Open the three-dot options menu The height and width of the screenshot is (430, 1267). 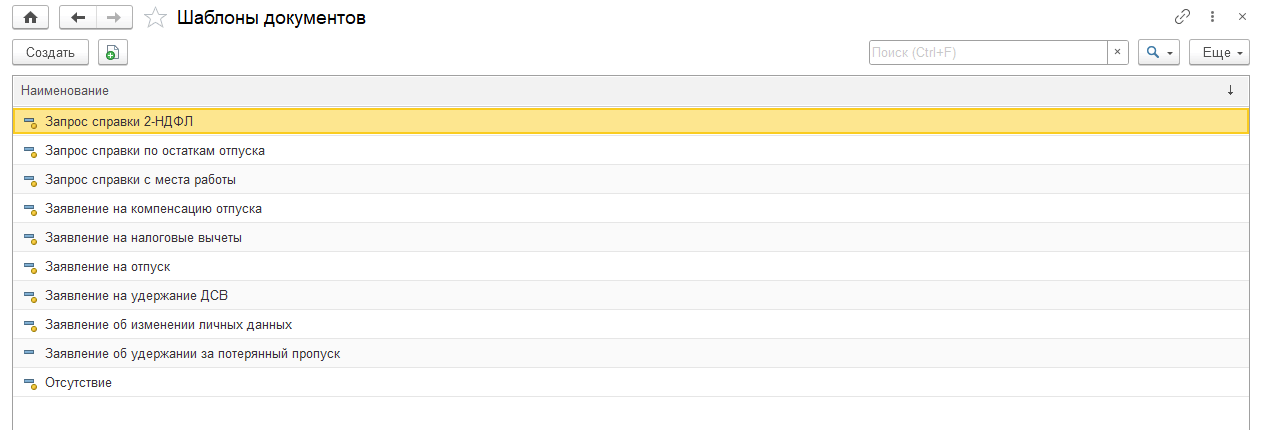click(1212, 17)
